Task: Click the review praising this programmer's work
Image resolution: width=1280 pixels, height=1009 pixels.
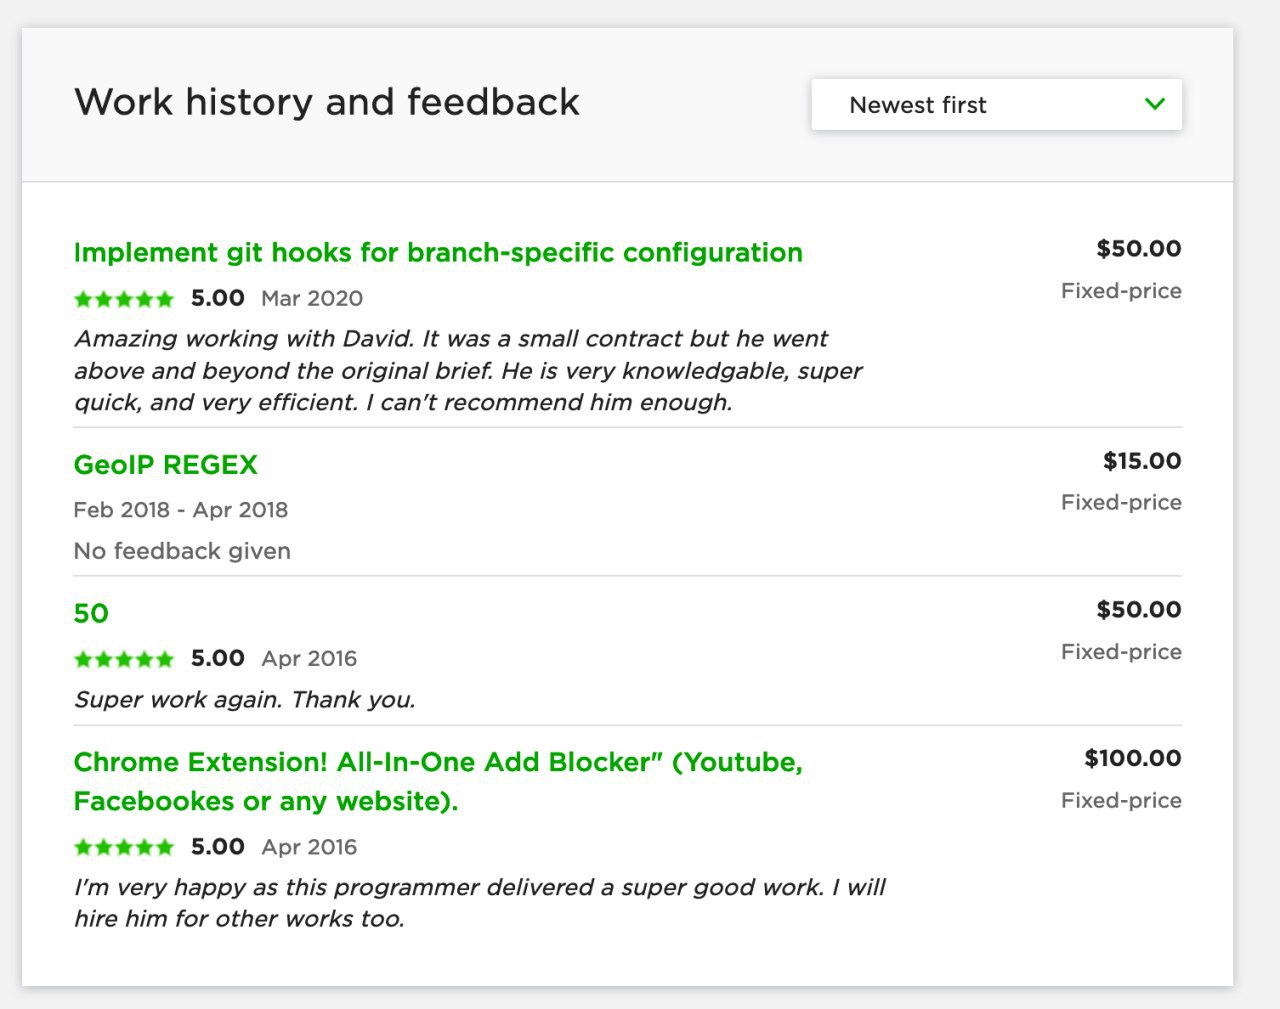Action: click(x=480, y=903)
